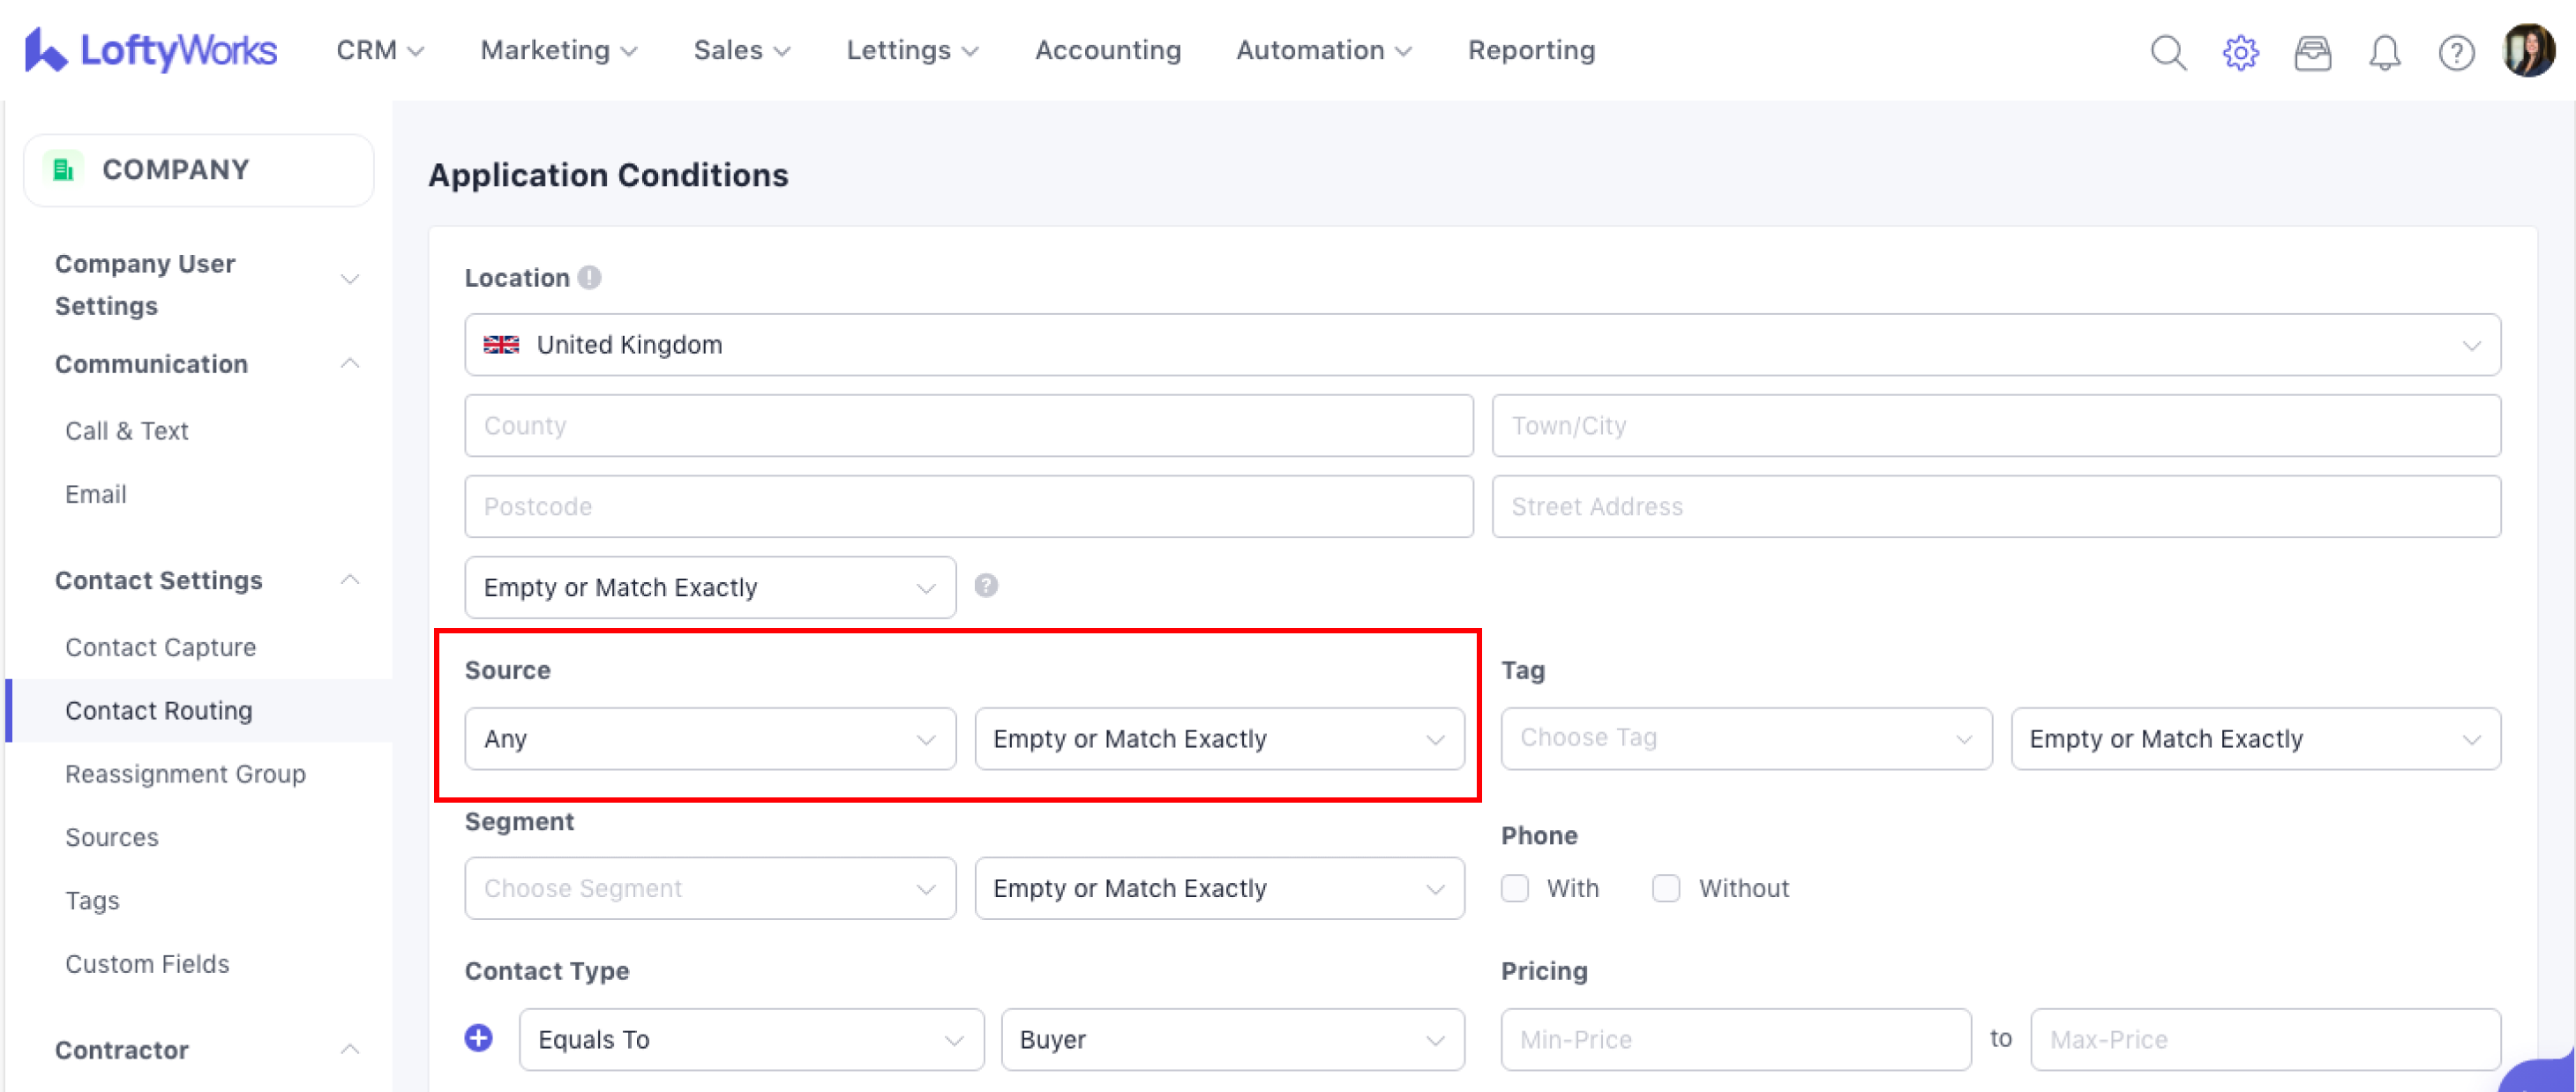
Task: Click the Postcode input field
Action: tap(968, 507)
